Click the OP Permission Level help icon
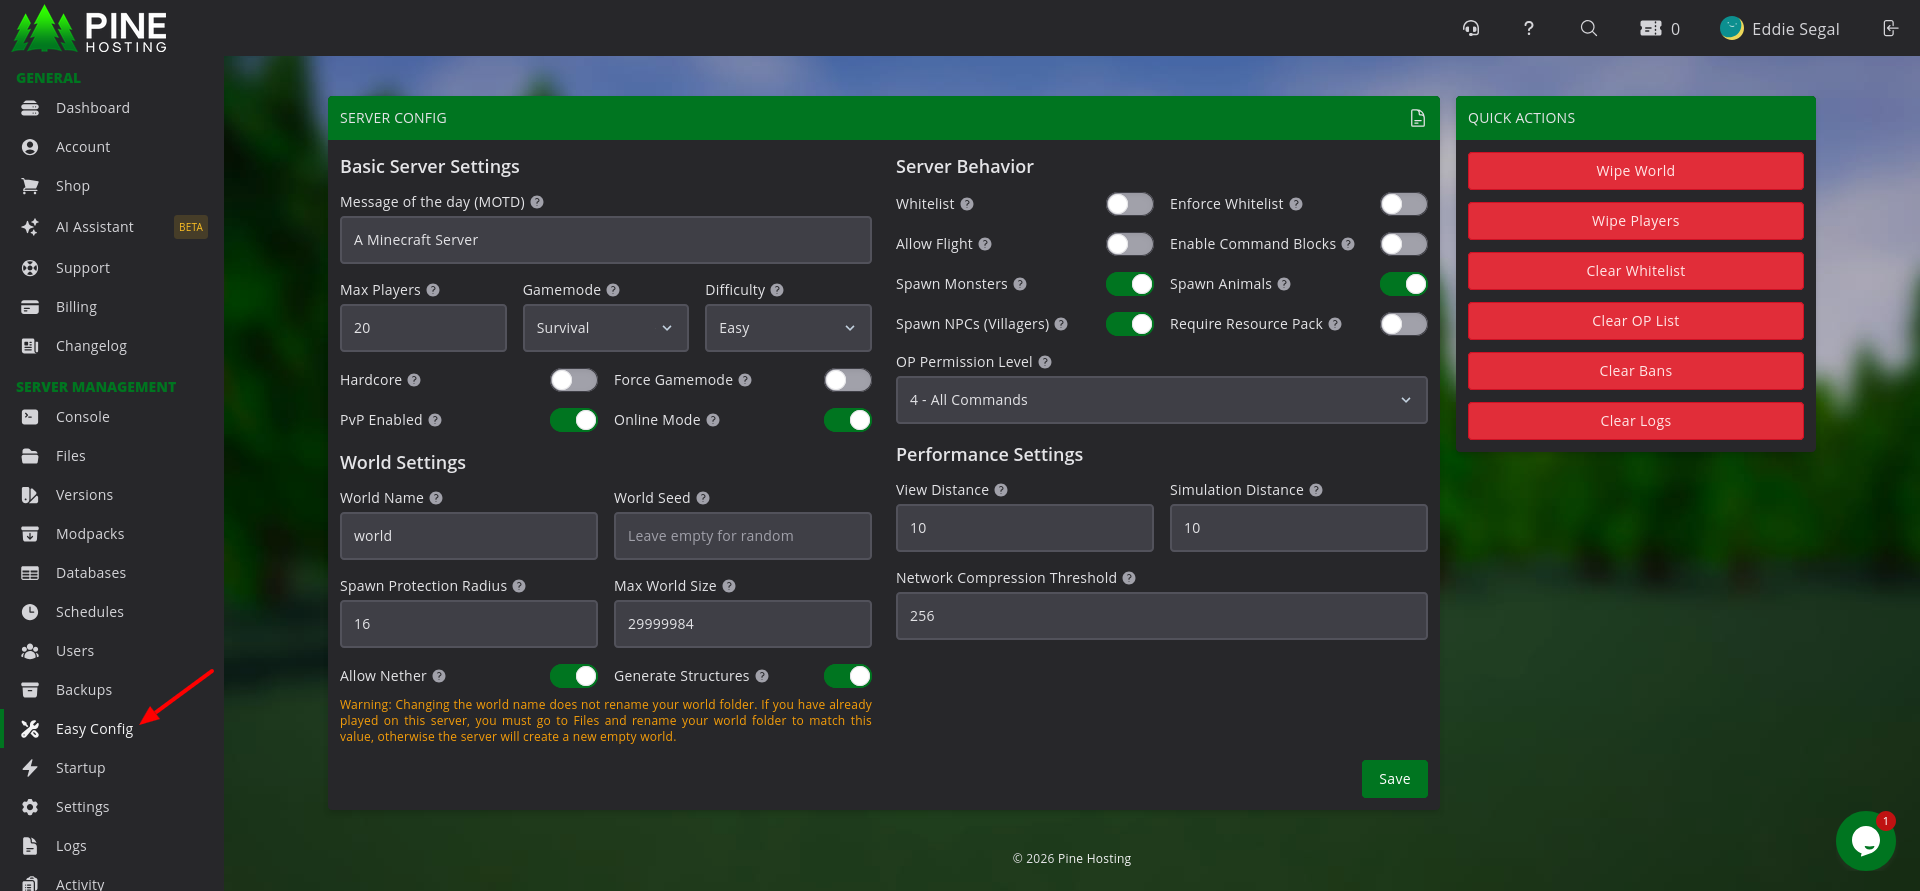 pos(1045,362)
